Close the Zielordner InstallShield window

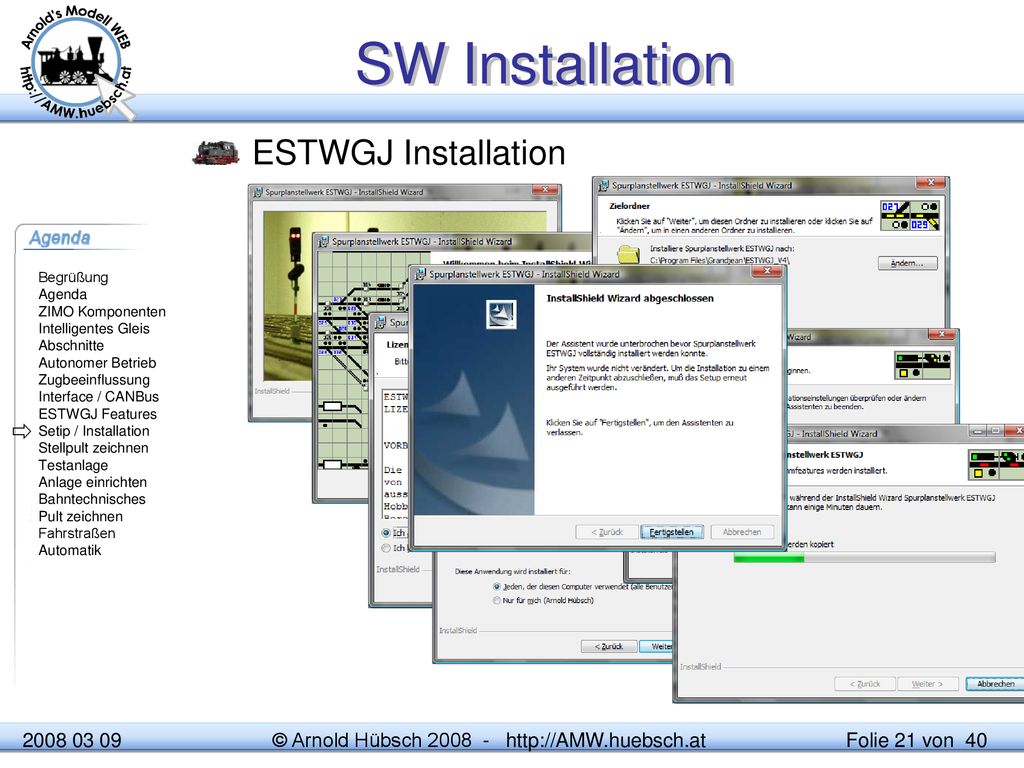931,182
